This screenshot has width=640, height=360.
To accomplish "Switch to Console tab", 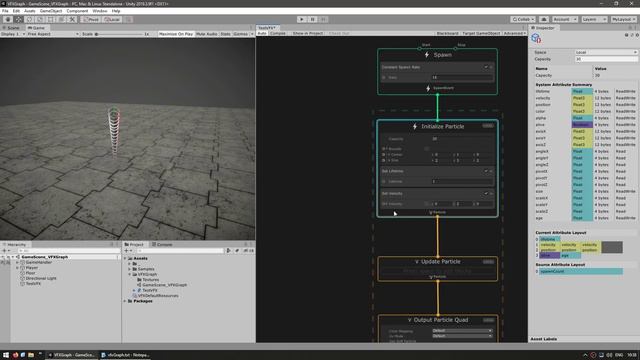I will pyautogui.click(x=162, y=244).
